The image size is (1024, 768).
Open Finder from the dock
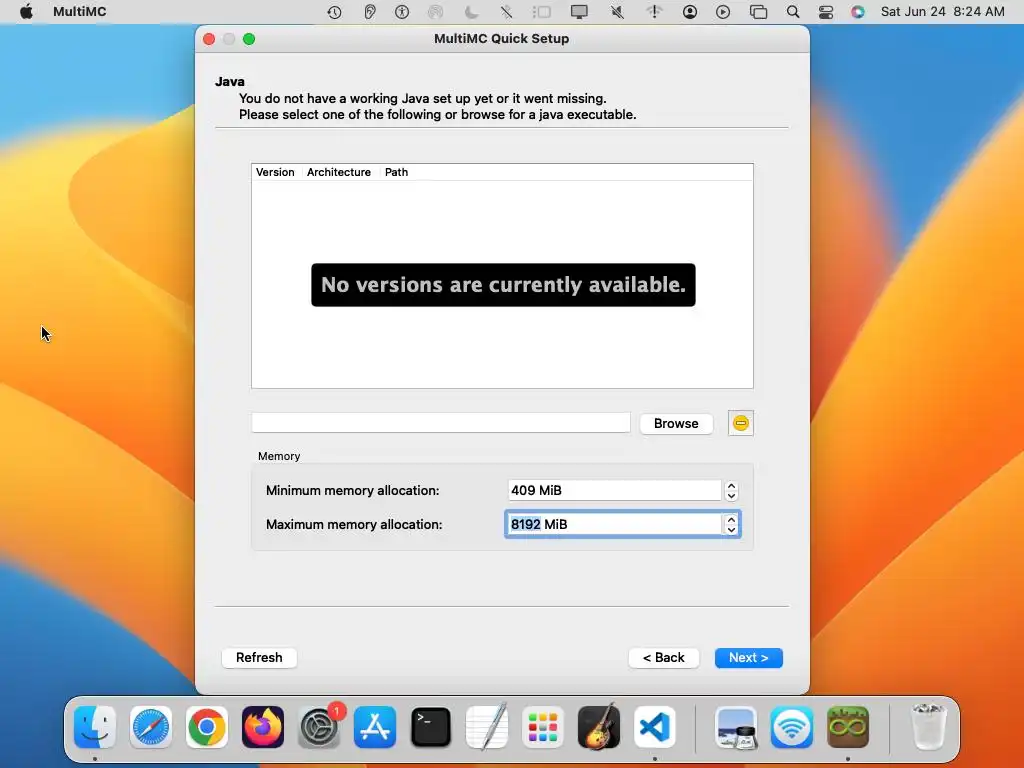click(95, 727)
